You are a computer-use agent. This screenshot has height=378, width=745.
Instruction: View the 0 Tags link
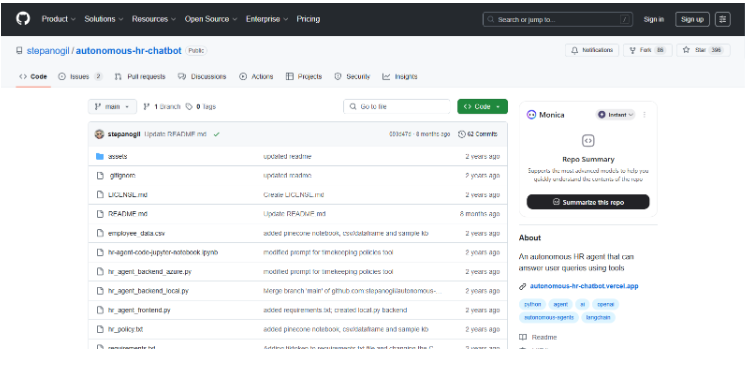(201, 106)
